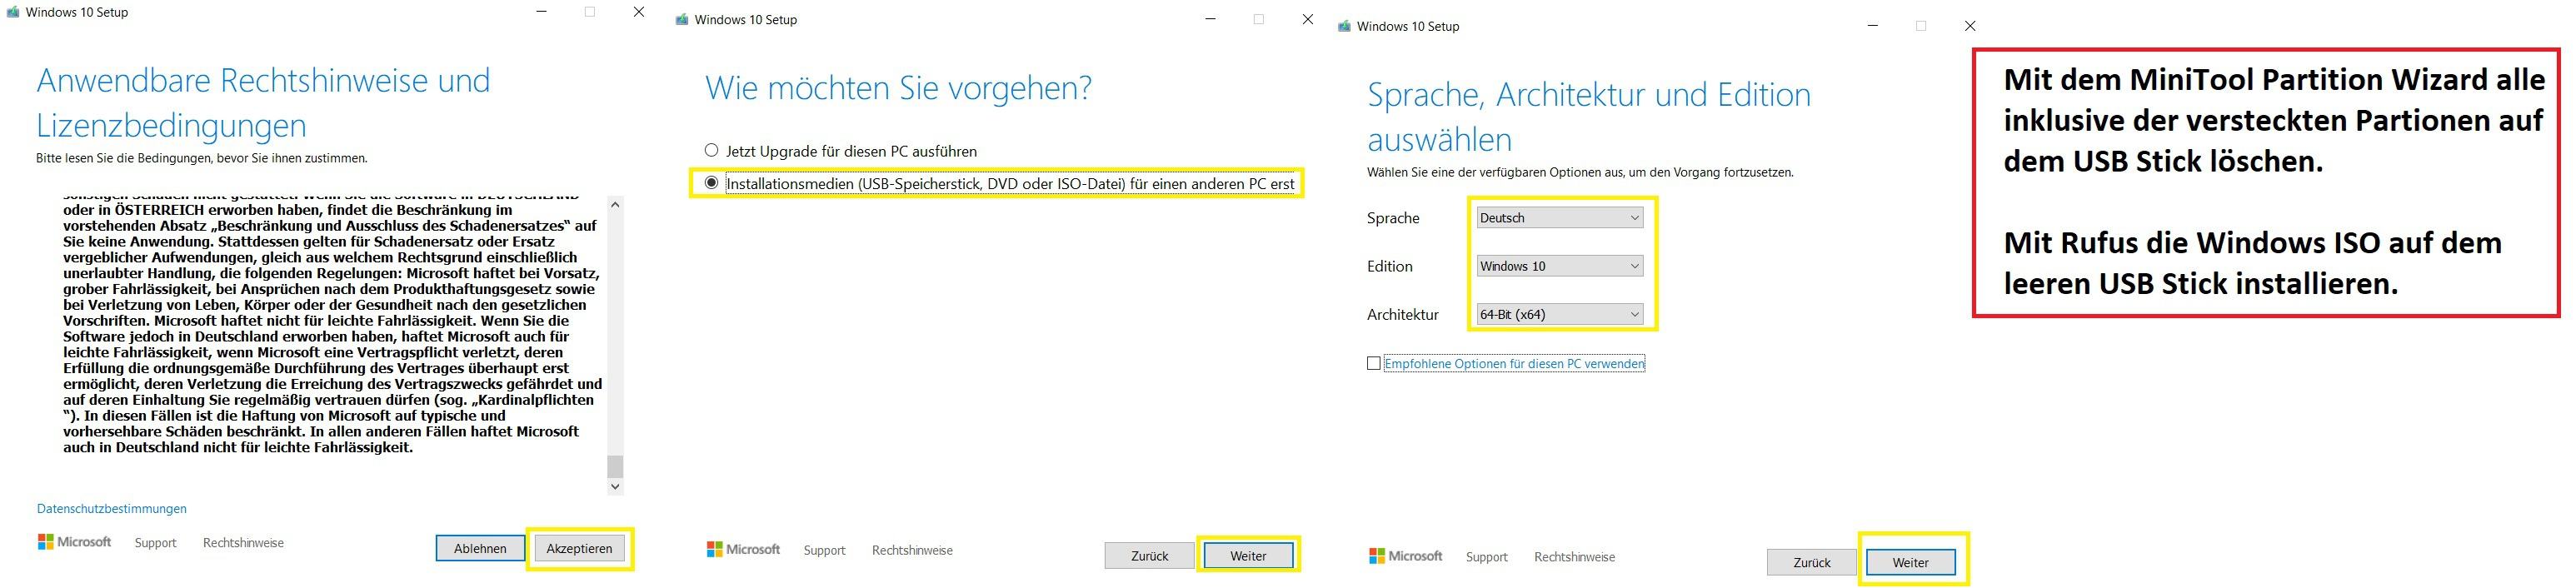Click Microsoft logo in language selection window
The width and height of the screenshot is (2576, 588).
click(x=1405, y=556)
